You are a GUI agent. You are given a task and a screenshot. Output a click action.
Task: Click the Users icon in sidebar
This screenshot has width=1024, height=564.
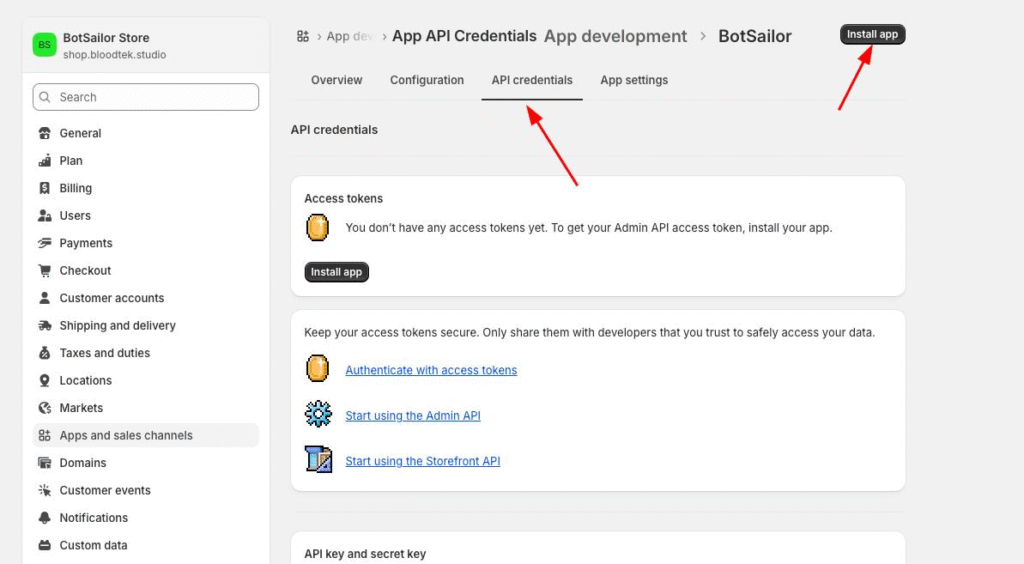point(44,215)
